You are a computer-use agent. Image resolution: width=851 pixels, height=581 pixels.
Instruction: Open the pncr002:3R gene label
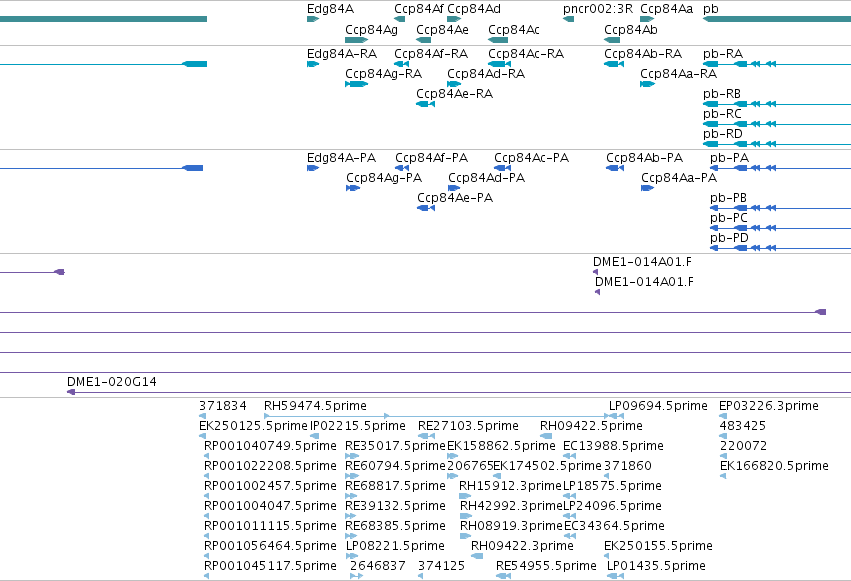click(598, 9)
